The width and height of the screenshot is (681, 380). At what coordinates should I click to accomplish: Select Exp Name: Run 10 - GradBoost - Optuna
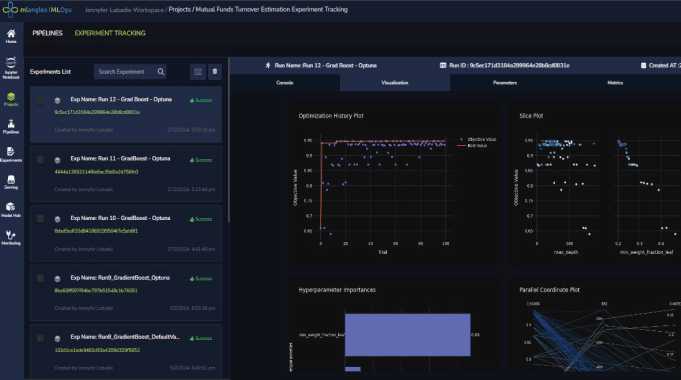click(120, 218)
